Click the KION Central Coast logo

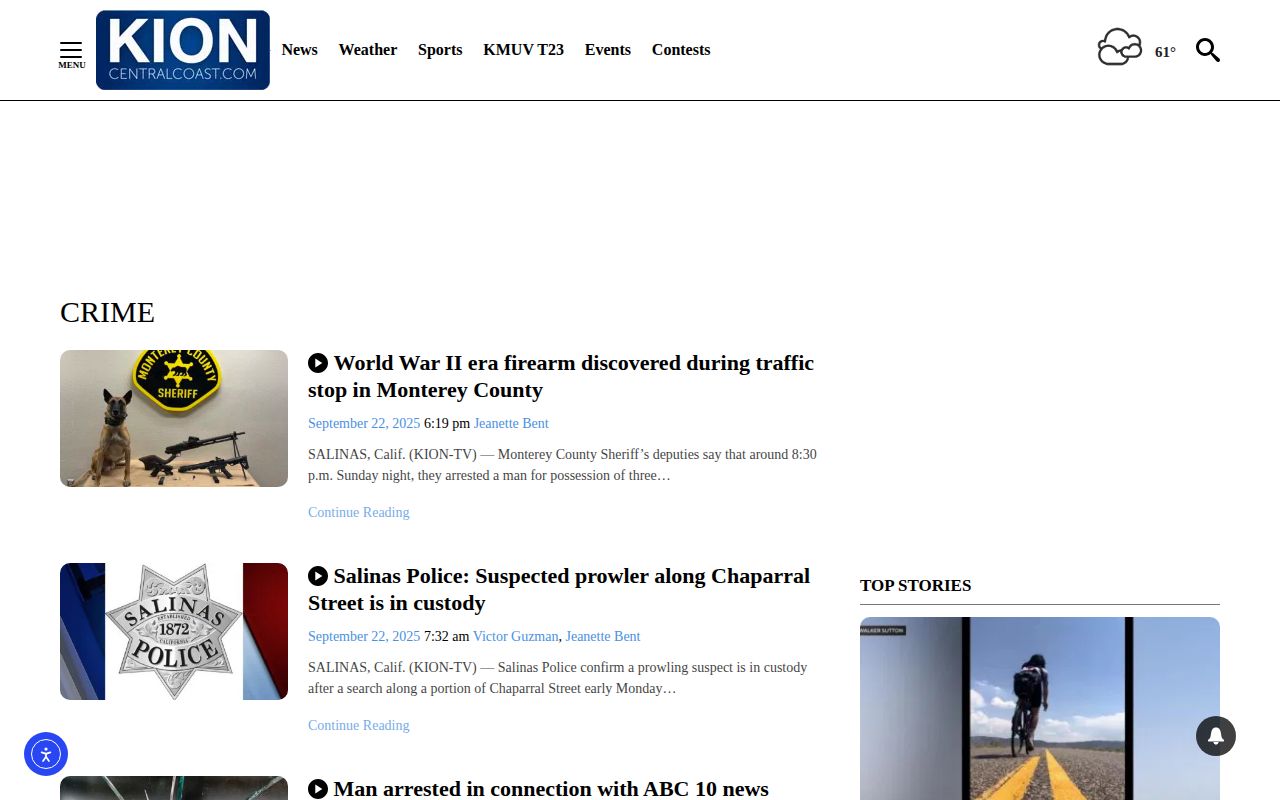183,50
